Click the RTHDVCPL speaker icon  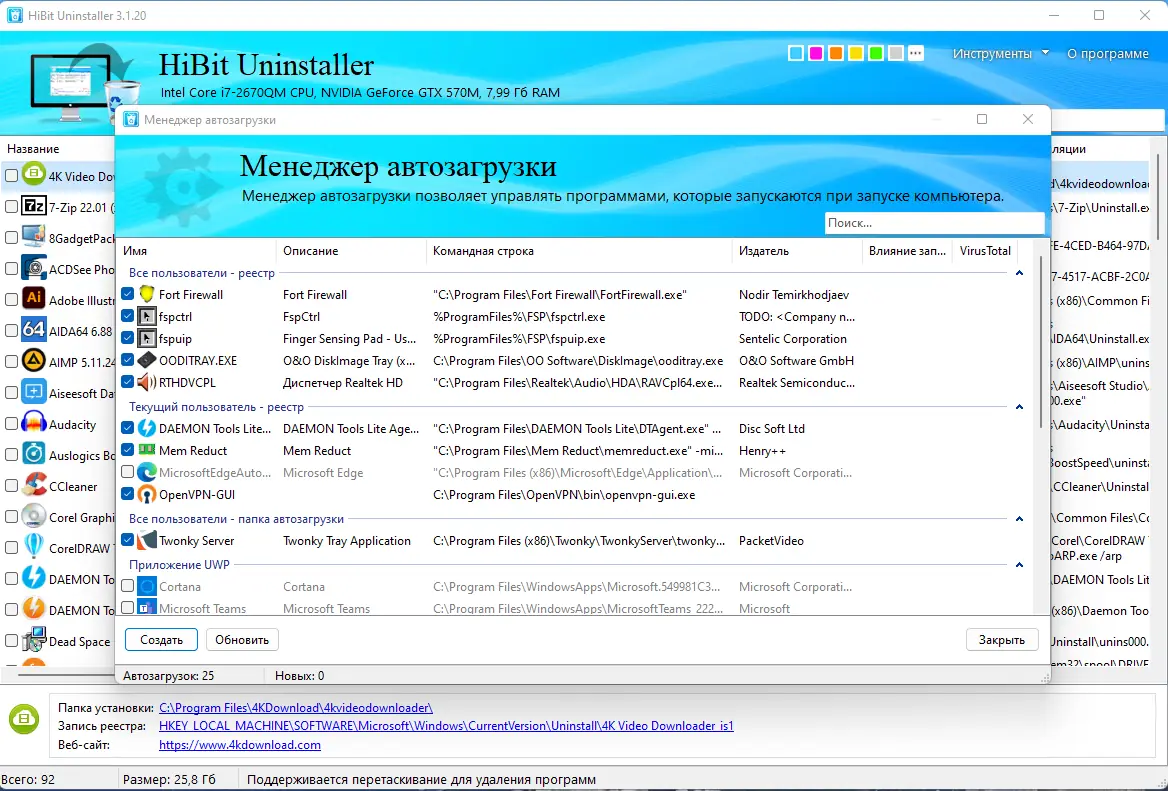point(147,382)
